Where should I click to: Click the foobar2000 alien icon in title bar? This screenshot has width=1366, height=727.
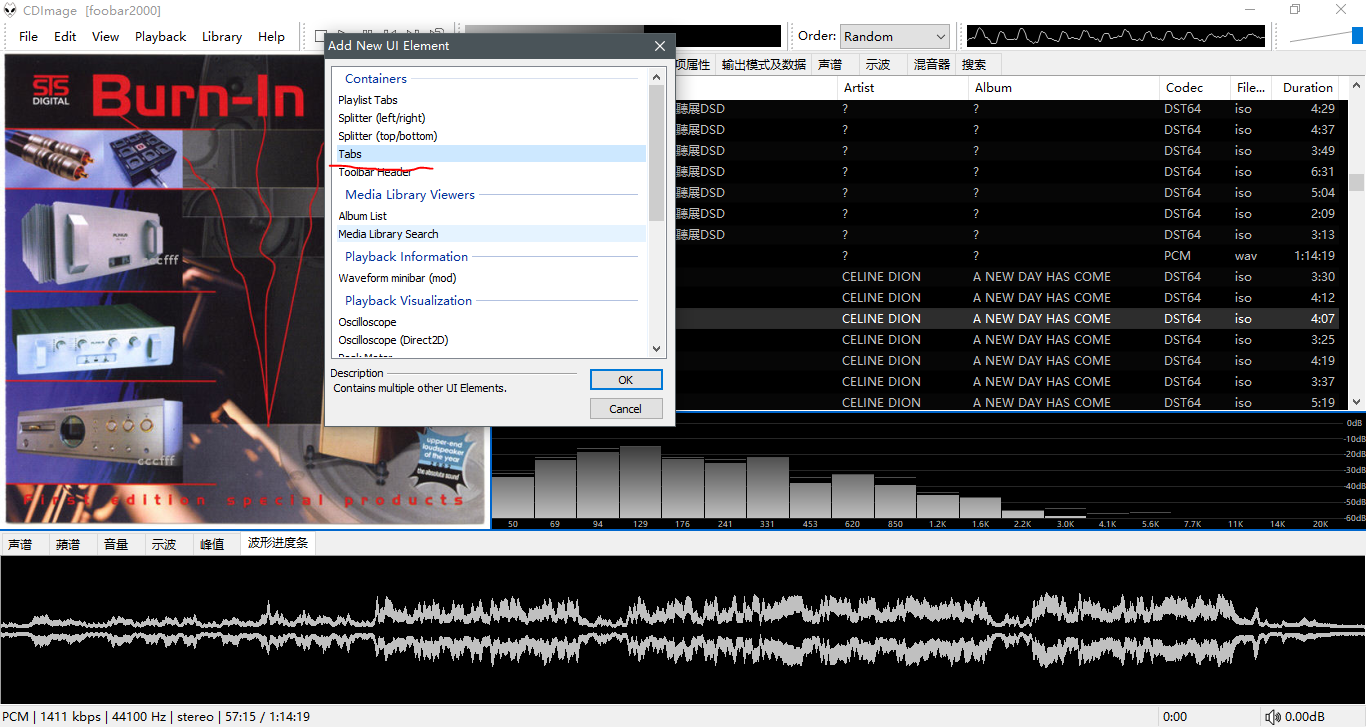pos(11,10)
